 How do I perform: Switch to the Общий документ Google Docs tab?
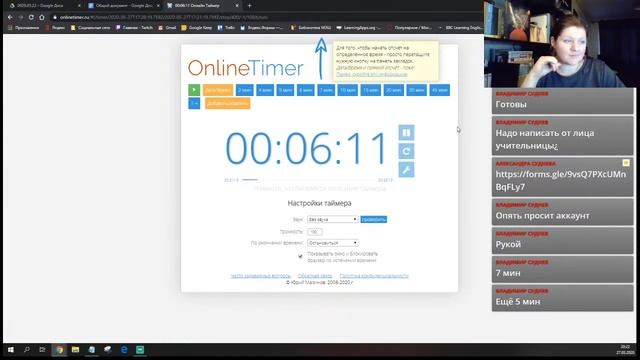point(123,6)
